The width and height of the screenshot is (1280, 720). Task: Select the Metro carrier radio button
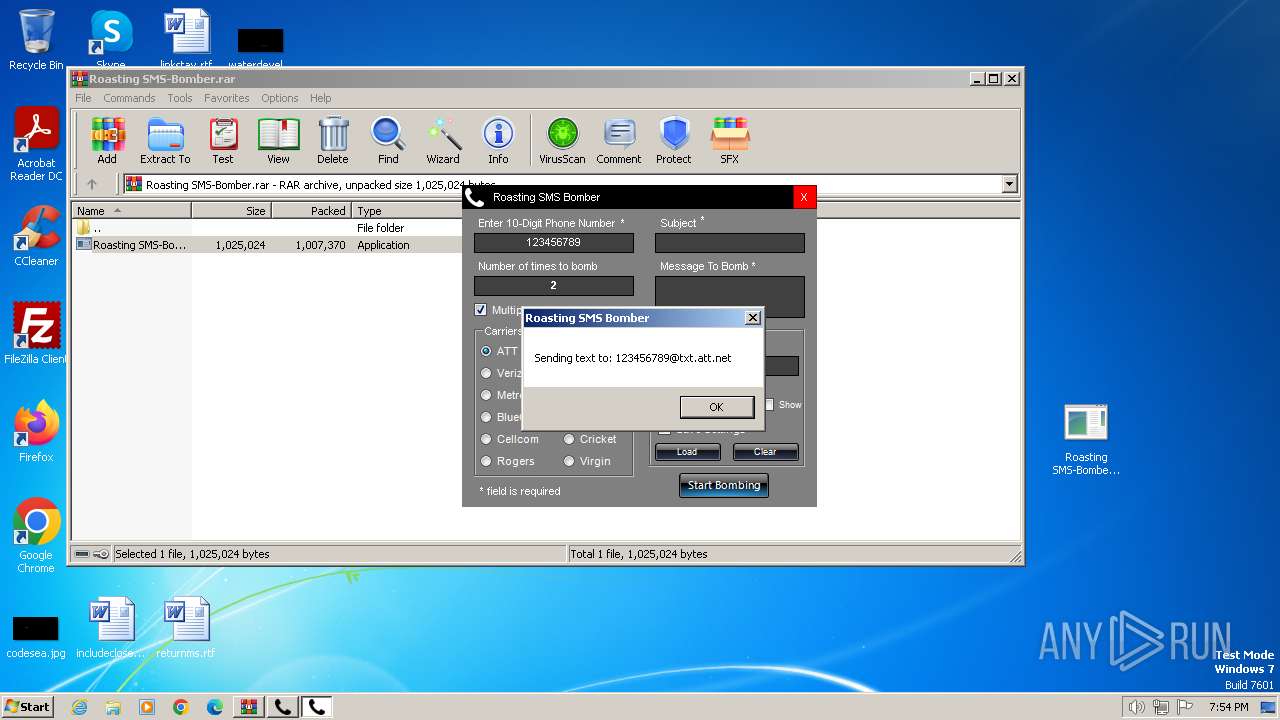486,395
